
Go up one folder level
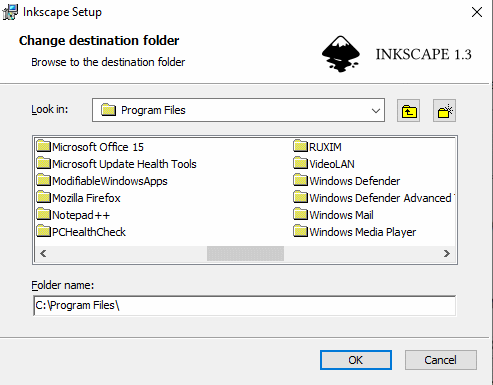coord(408,111)
